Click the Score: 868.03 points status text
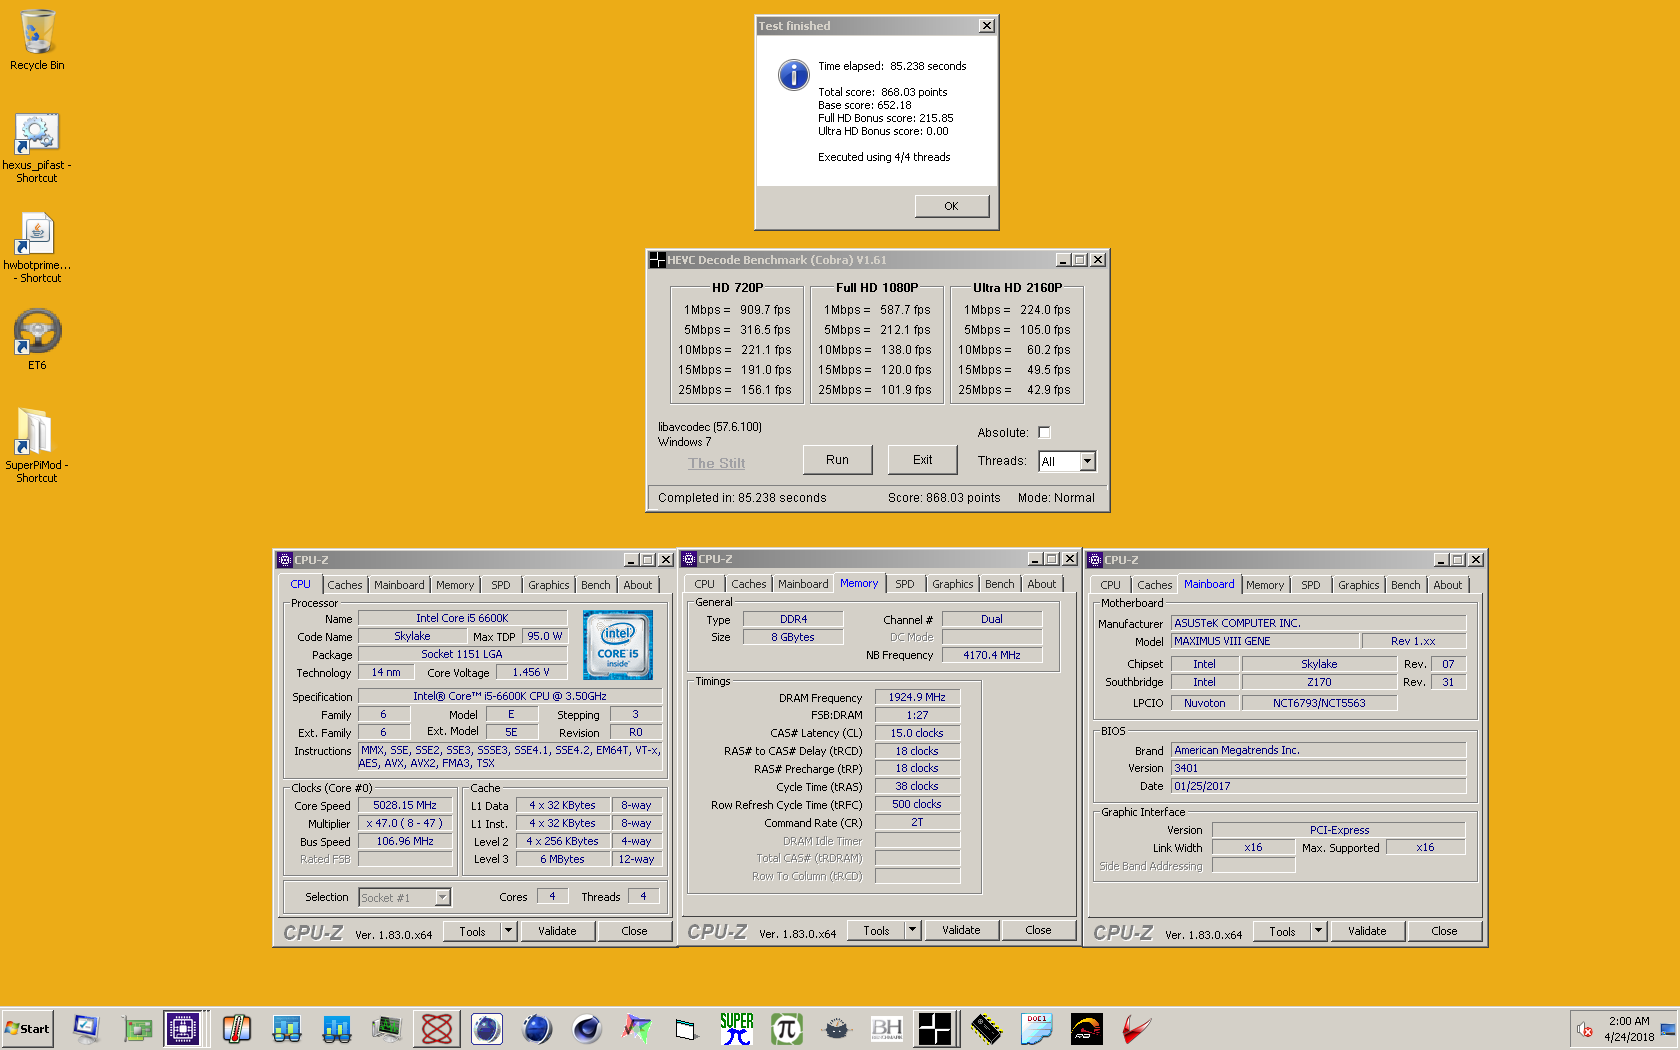Image resolution: width=1680 pixels, height=1050 pixels. pos(944,498)
